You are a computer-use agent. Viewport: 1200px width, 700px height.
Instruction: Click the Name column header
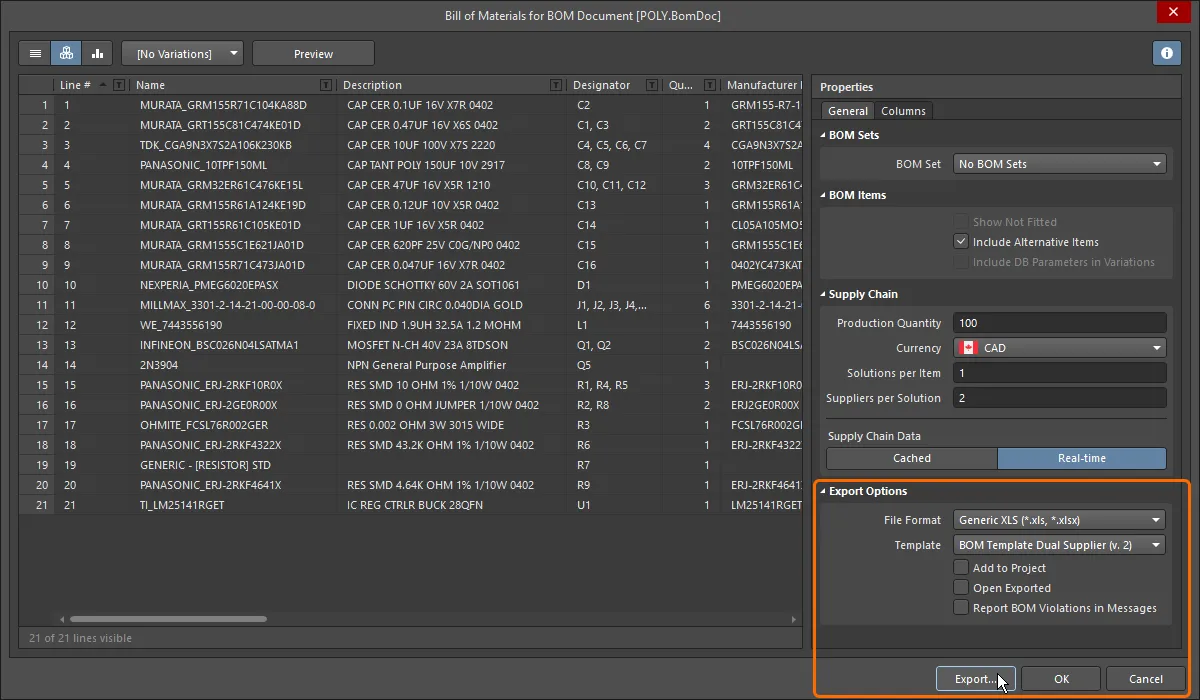233,85
